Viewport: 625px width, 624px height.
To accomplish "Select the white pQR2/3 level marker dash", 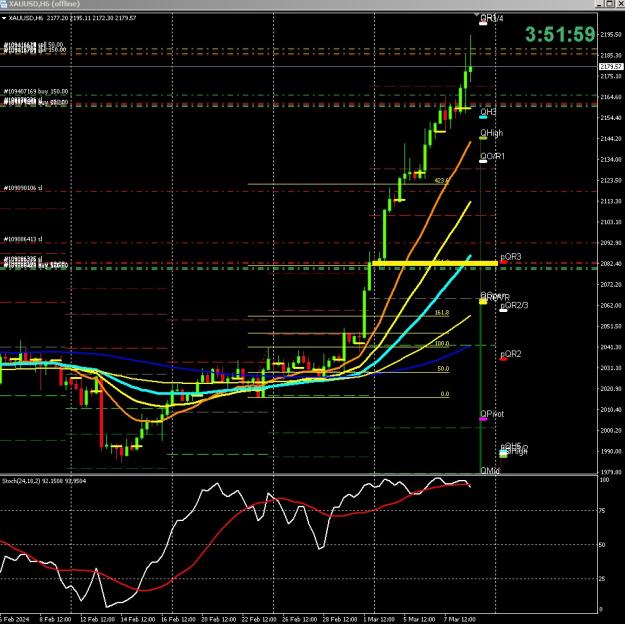I will coord(503,310).
